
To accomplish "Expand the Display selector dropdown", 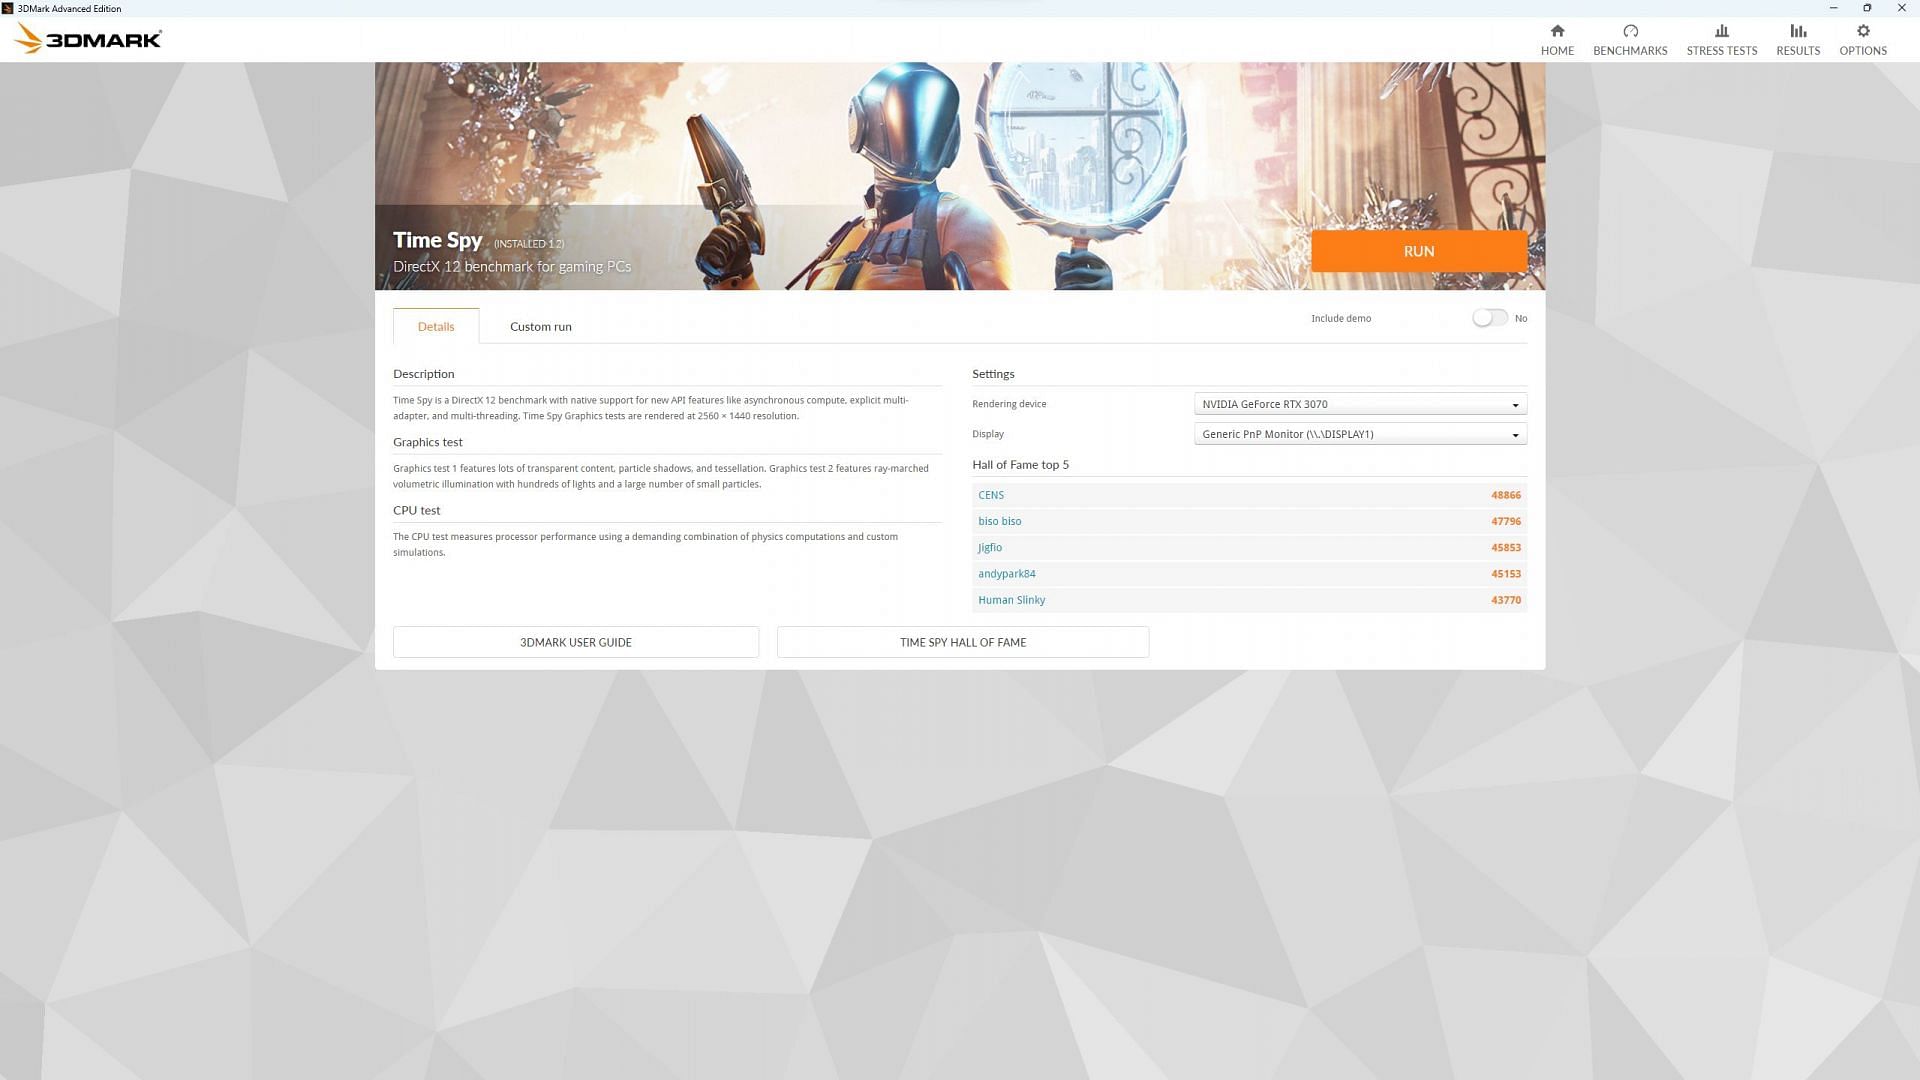I will 1514,433.
